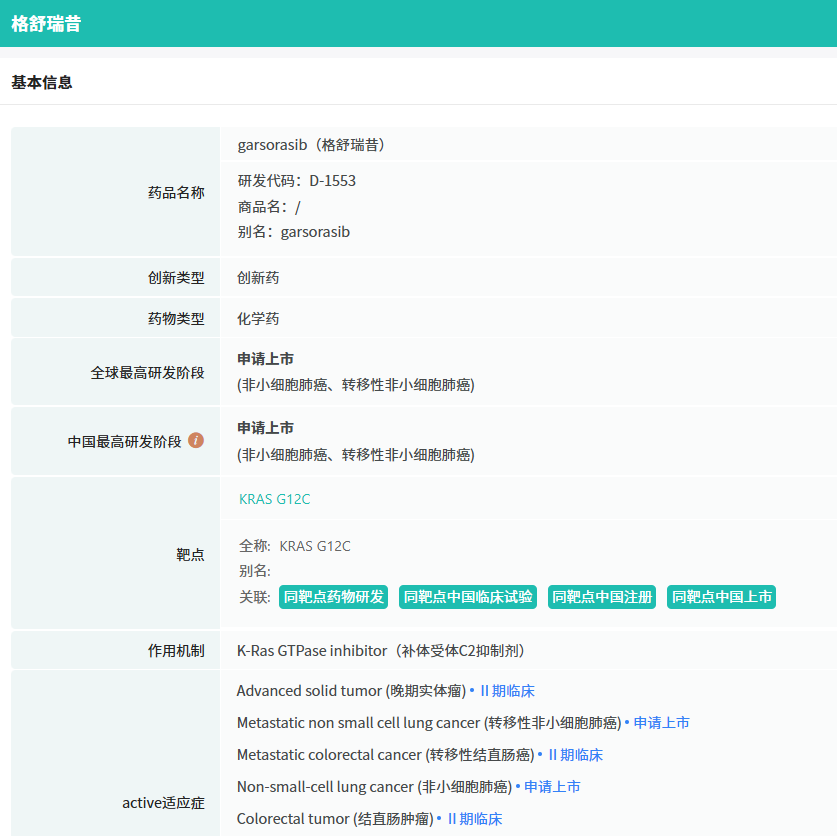Click II期临床 link for Colorectal tumor

pos(474,819)
